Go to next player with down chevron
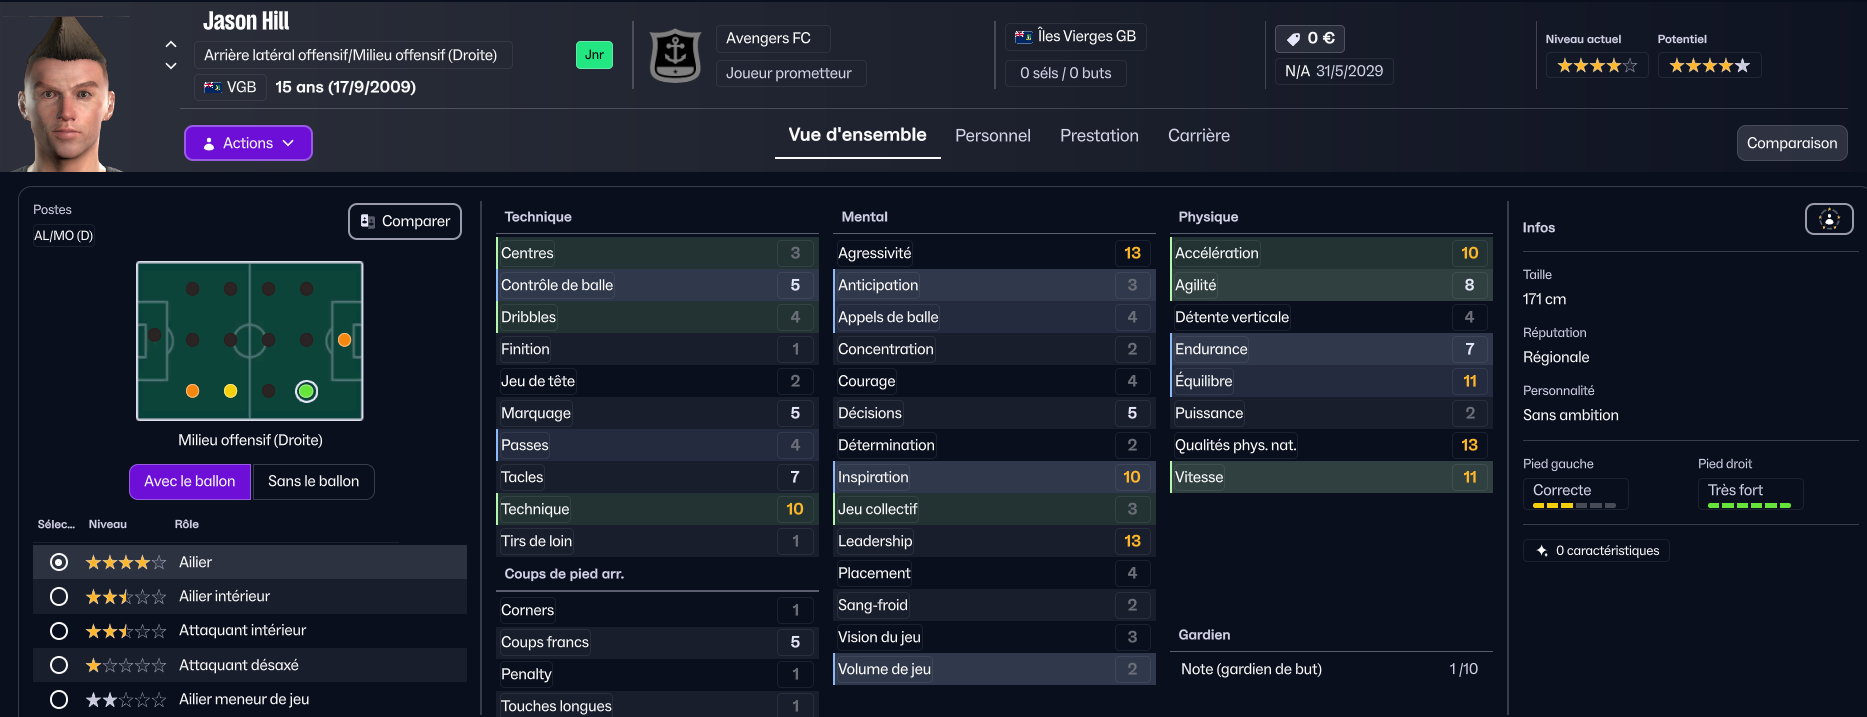The width and height of the screenshot is (1867, 717). (171, 66)
